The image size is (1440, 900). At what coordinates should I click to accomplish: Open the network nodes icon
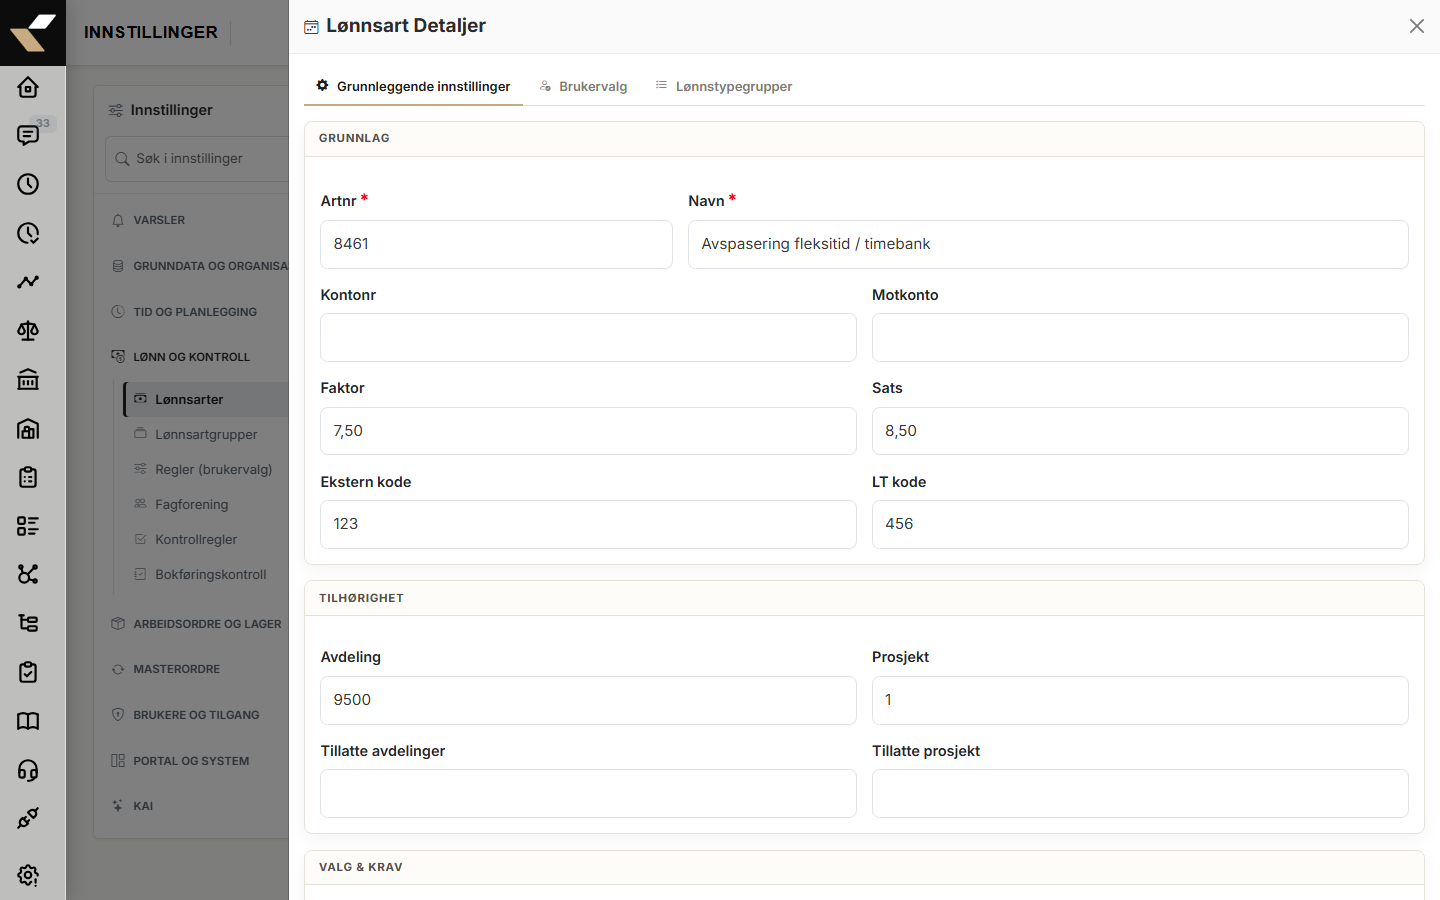pyautogui.click(x=28, y=574)
